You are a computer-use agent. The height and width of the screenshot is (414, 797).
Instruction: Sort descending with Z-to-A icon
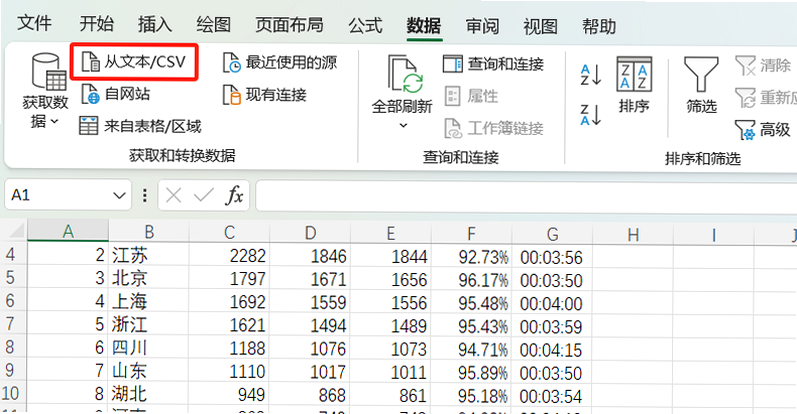(x=591, y=114)
